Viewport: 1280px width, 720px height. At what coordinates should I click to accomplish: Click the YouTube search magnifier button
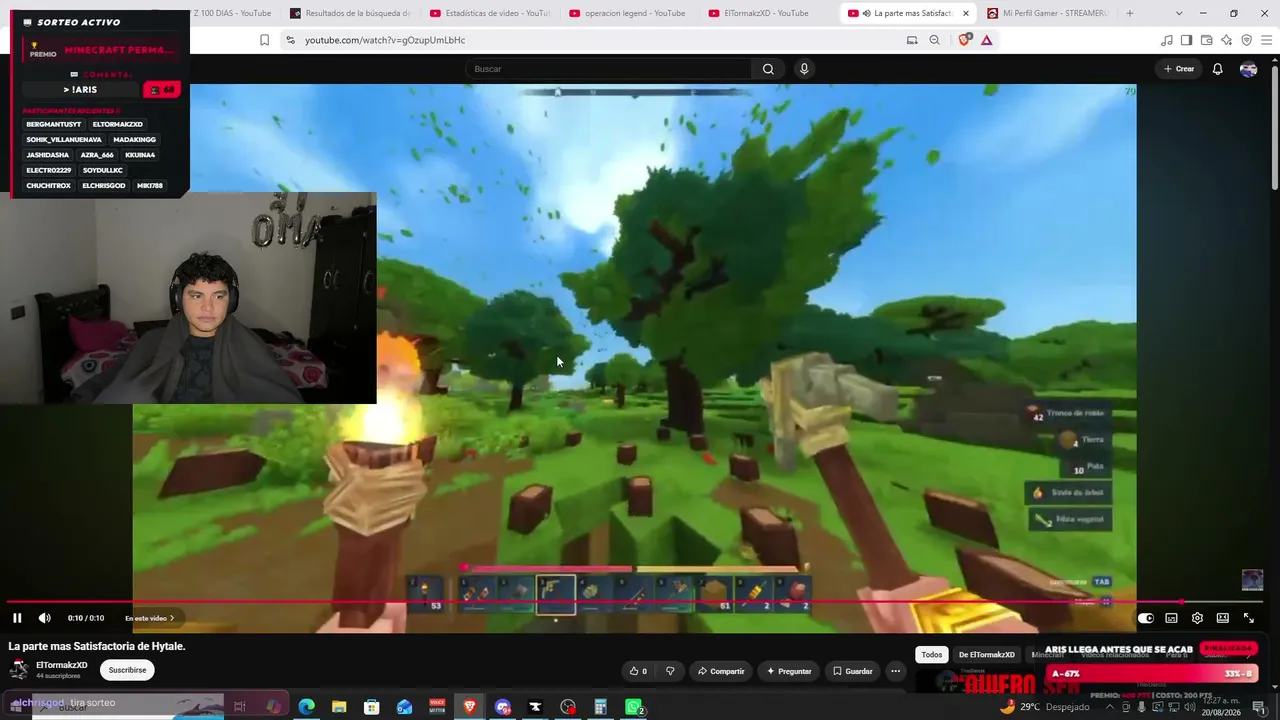coord(768,69)
